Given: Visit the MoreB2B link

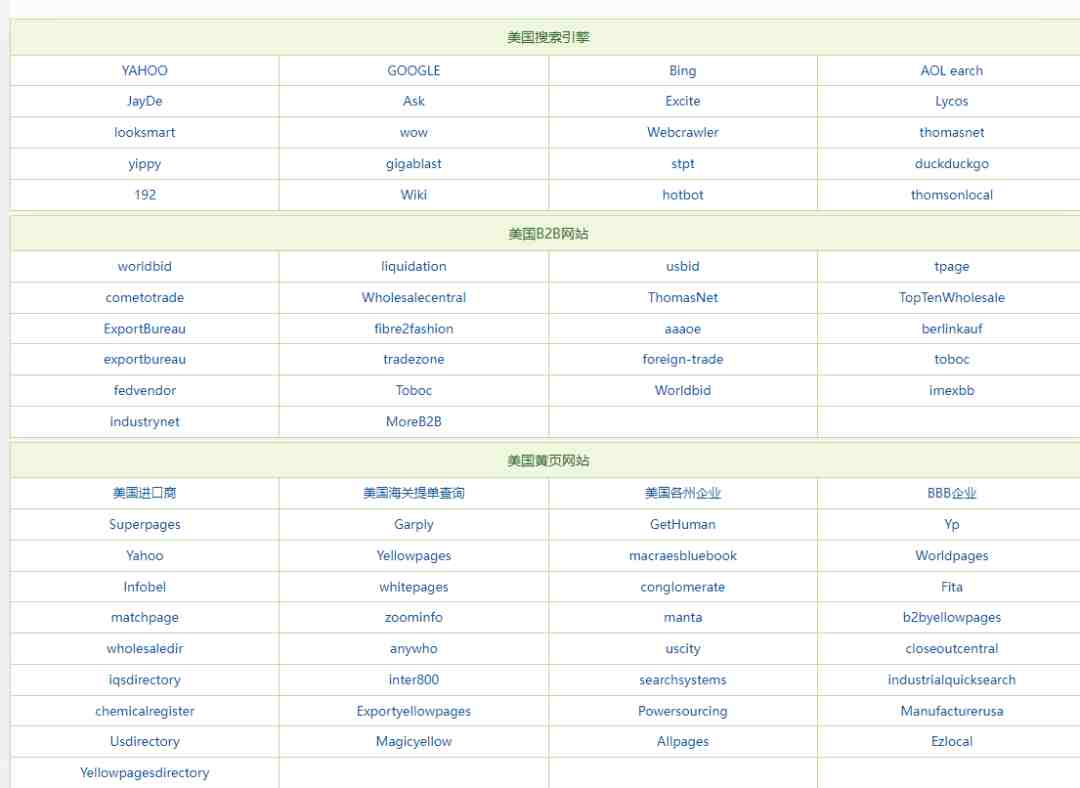Looking at the screenshot, I should tap(413, 422).
